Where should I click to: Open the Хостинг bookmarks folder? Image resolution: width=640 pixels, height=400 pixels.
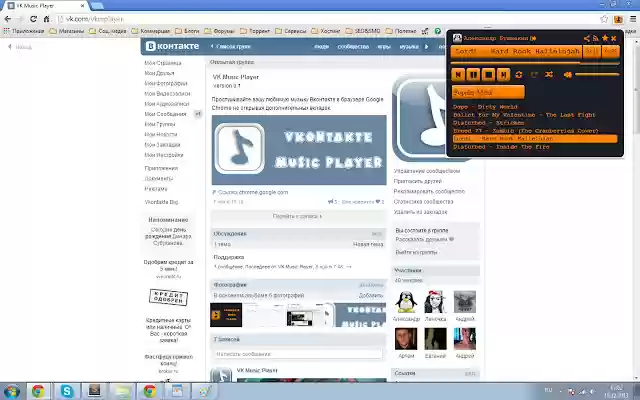tap(326, 31)
